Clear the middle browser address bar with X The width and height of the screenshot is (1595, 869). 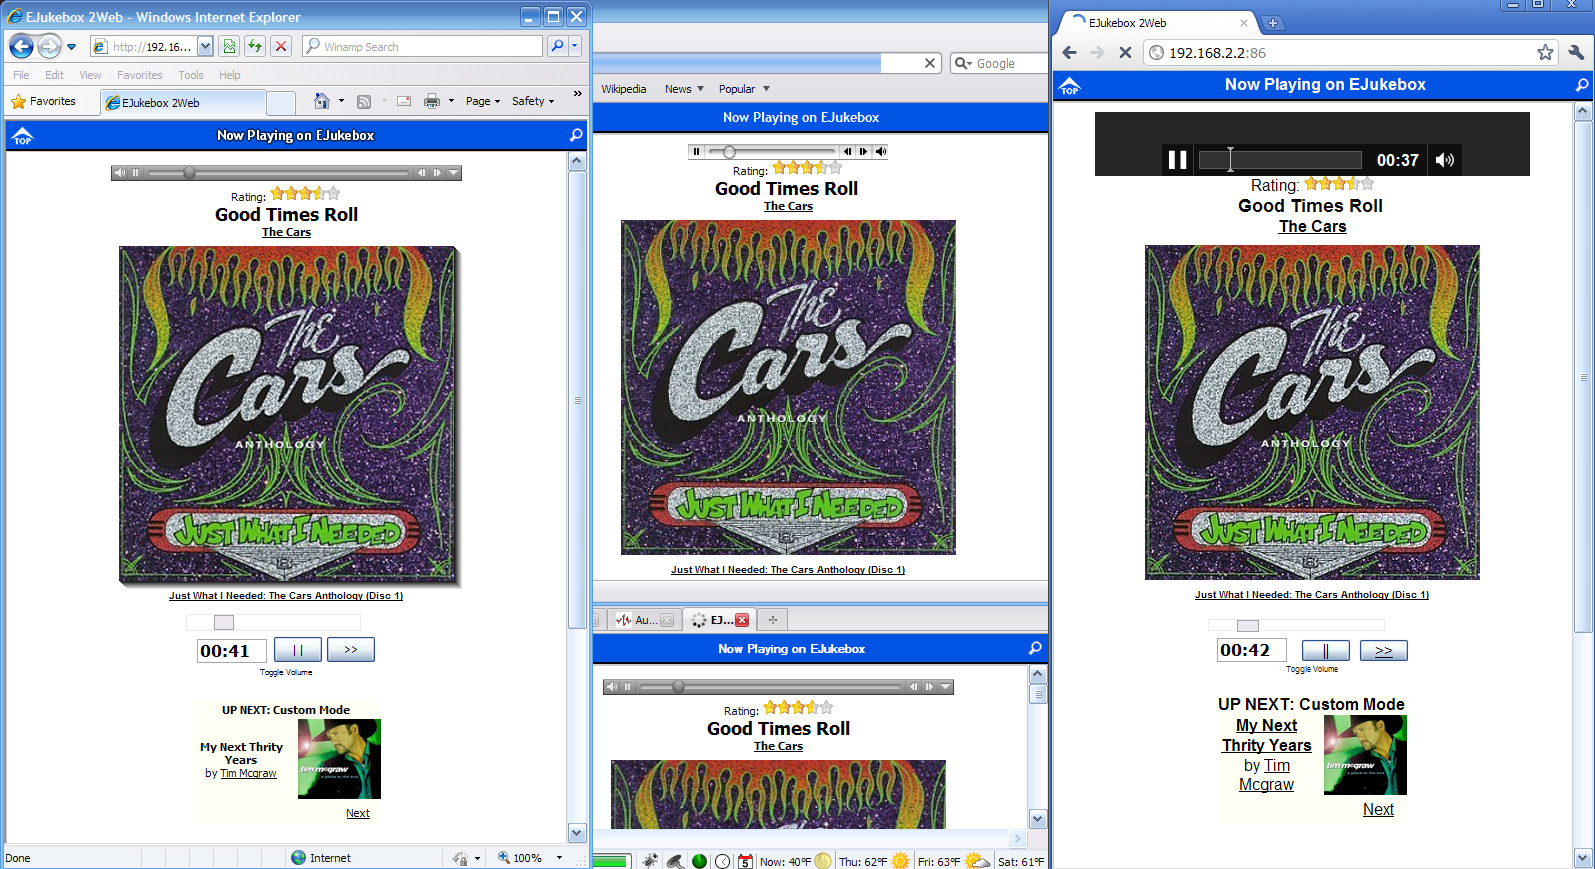[x=930, y=63]
